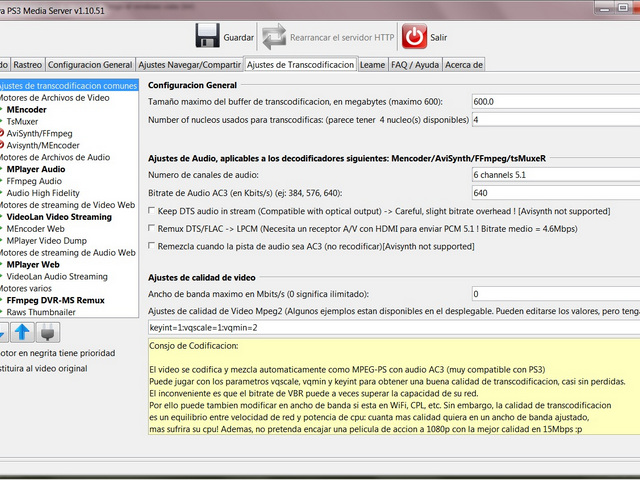Enable Keep DTS audio in stream checkbox
The image size is (640, 480).
tap(151, 211)
